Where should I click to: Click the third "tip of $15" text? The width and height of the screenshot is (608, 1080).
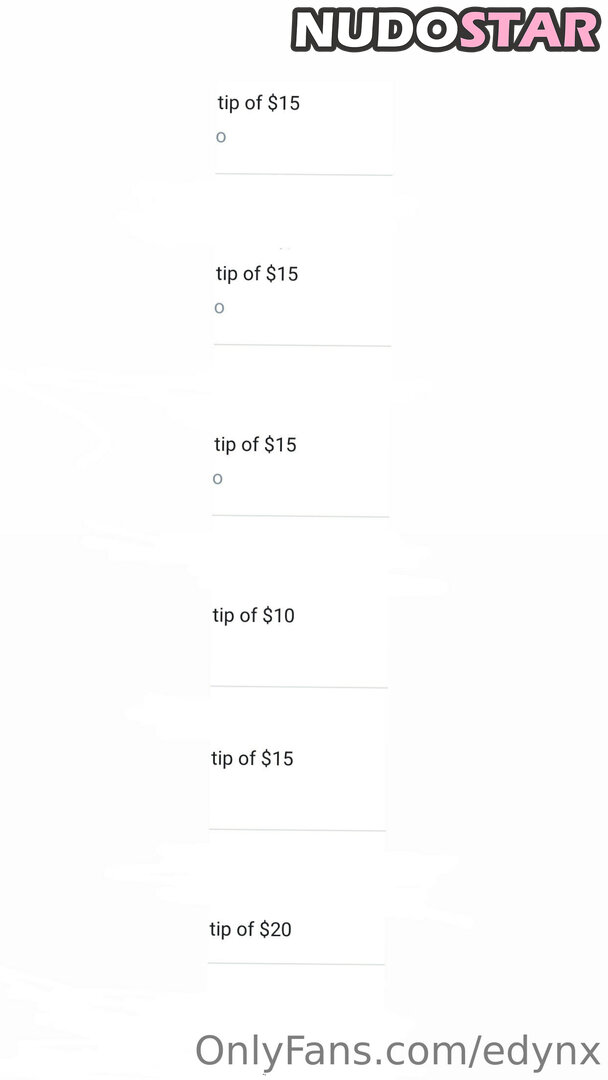point(255,445)
